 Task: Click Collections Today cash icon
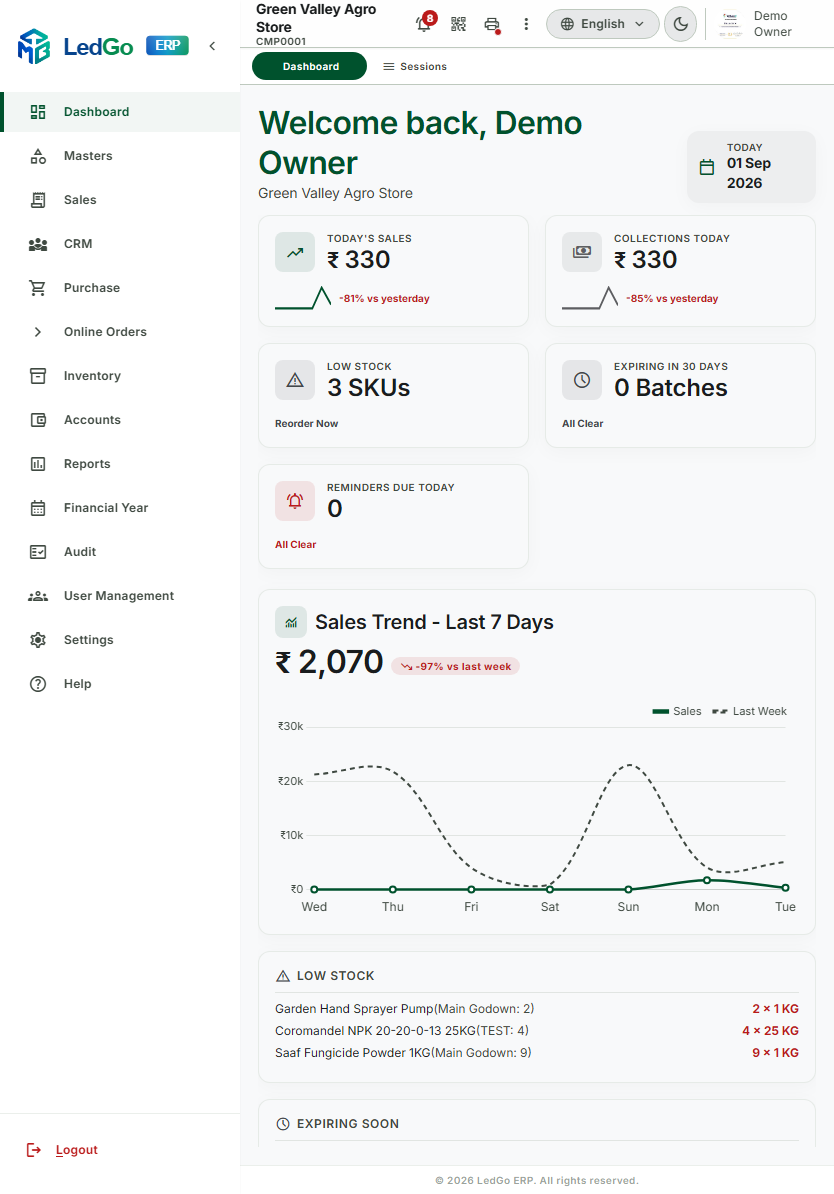tap(582, 253)
